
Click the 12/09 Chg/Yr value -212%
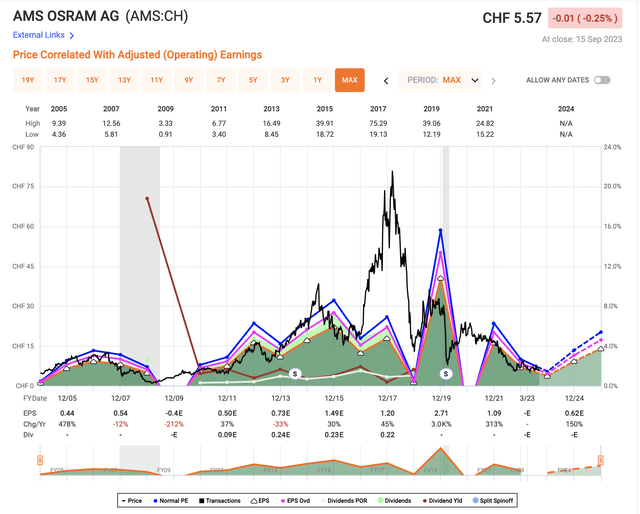pos(174,424)
